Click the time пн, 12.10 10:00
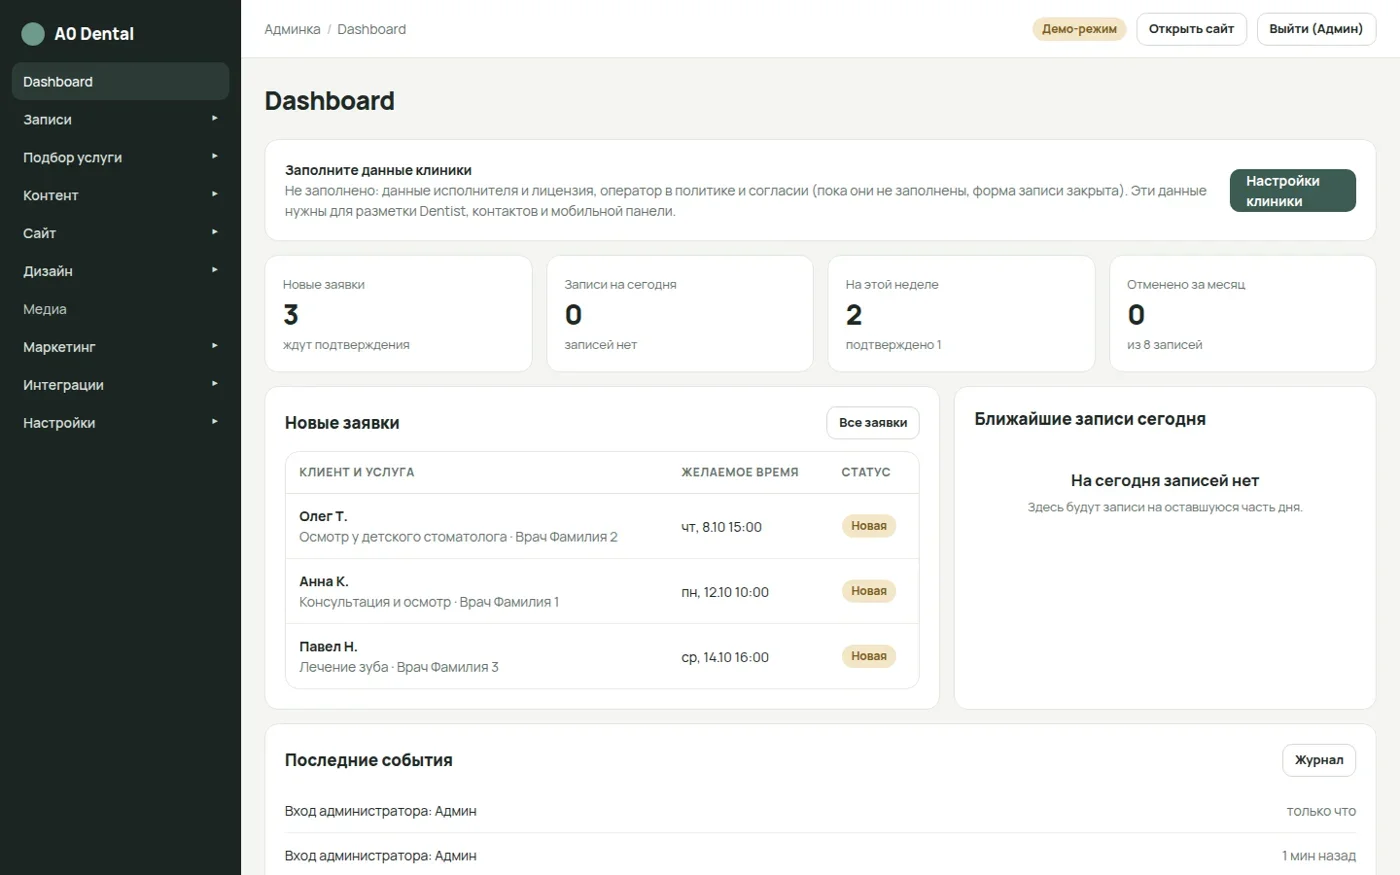Screen dimensions: 1400x875 tap(725, 592)
